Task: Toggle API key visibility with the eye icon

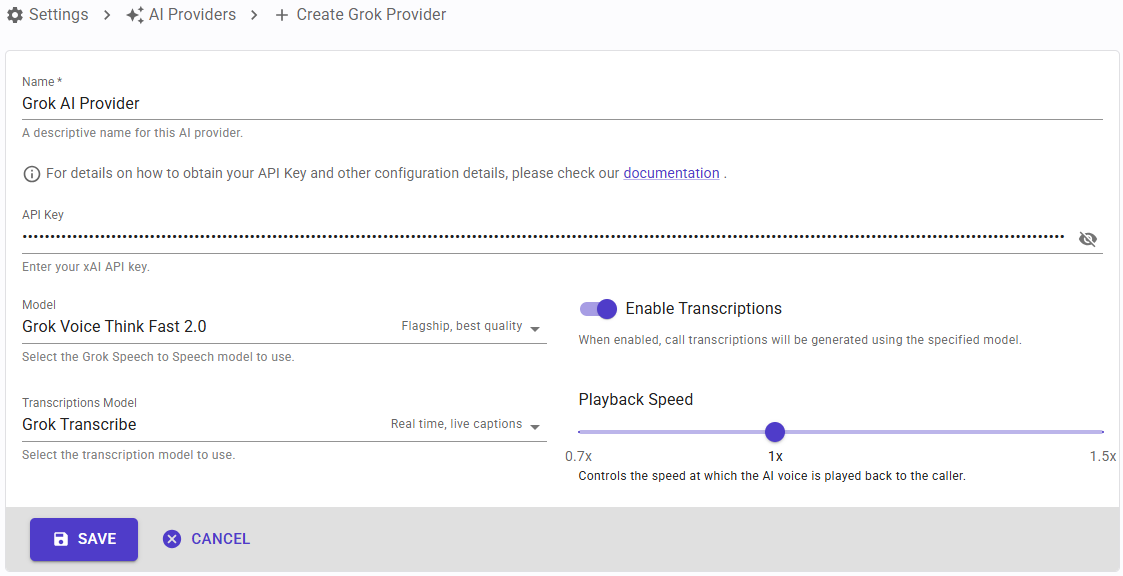Action: [x=1087, y=239]
